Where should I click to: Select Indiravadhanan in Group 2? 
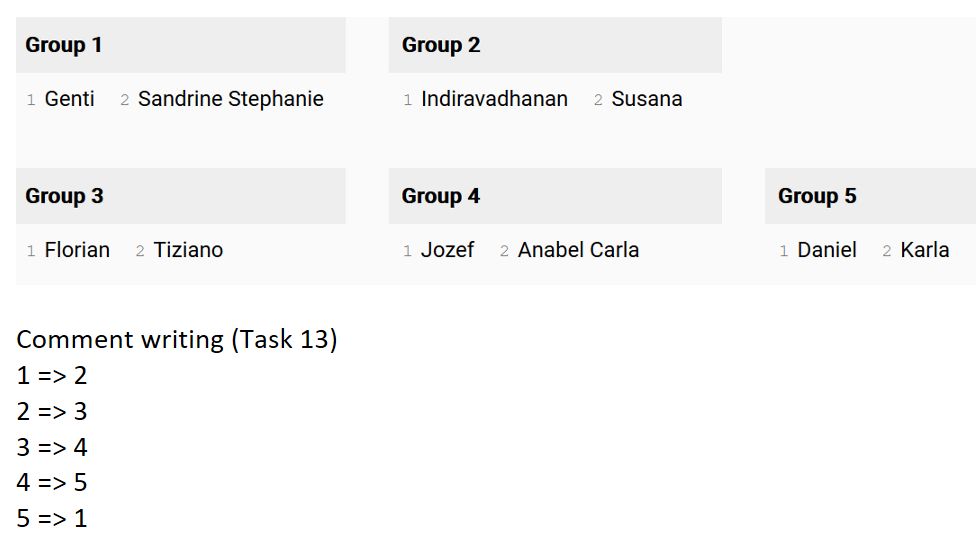pyautogui.click(x=494, y=99)
